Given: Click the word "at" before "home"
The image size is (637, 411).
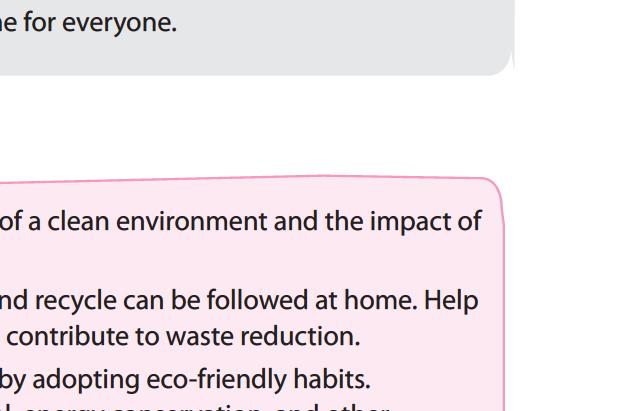Looking at the screenshot, I should point(326,302).
